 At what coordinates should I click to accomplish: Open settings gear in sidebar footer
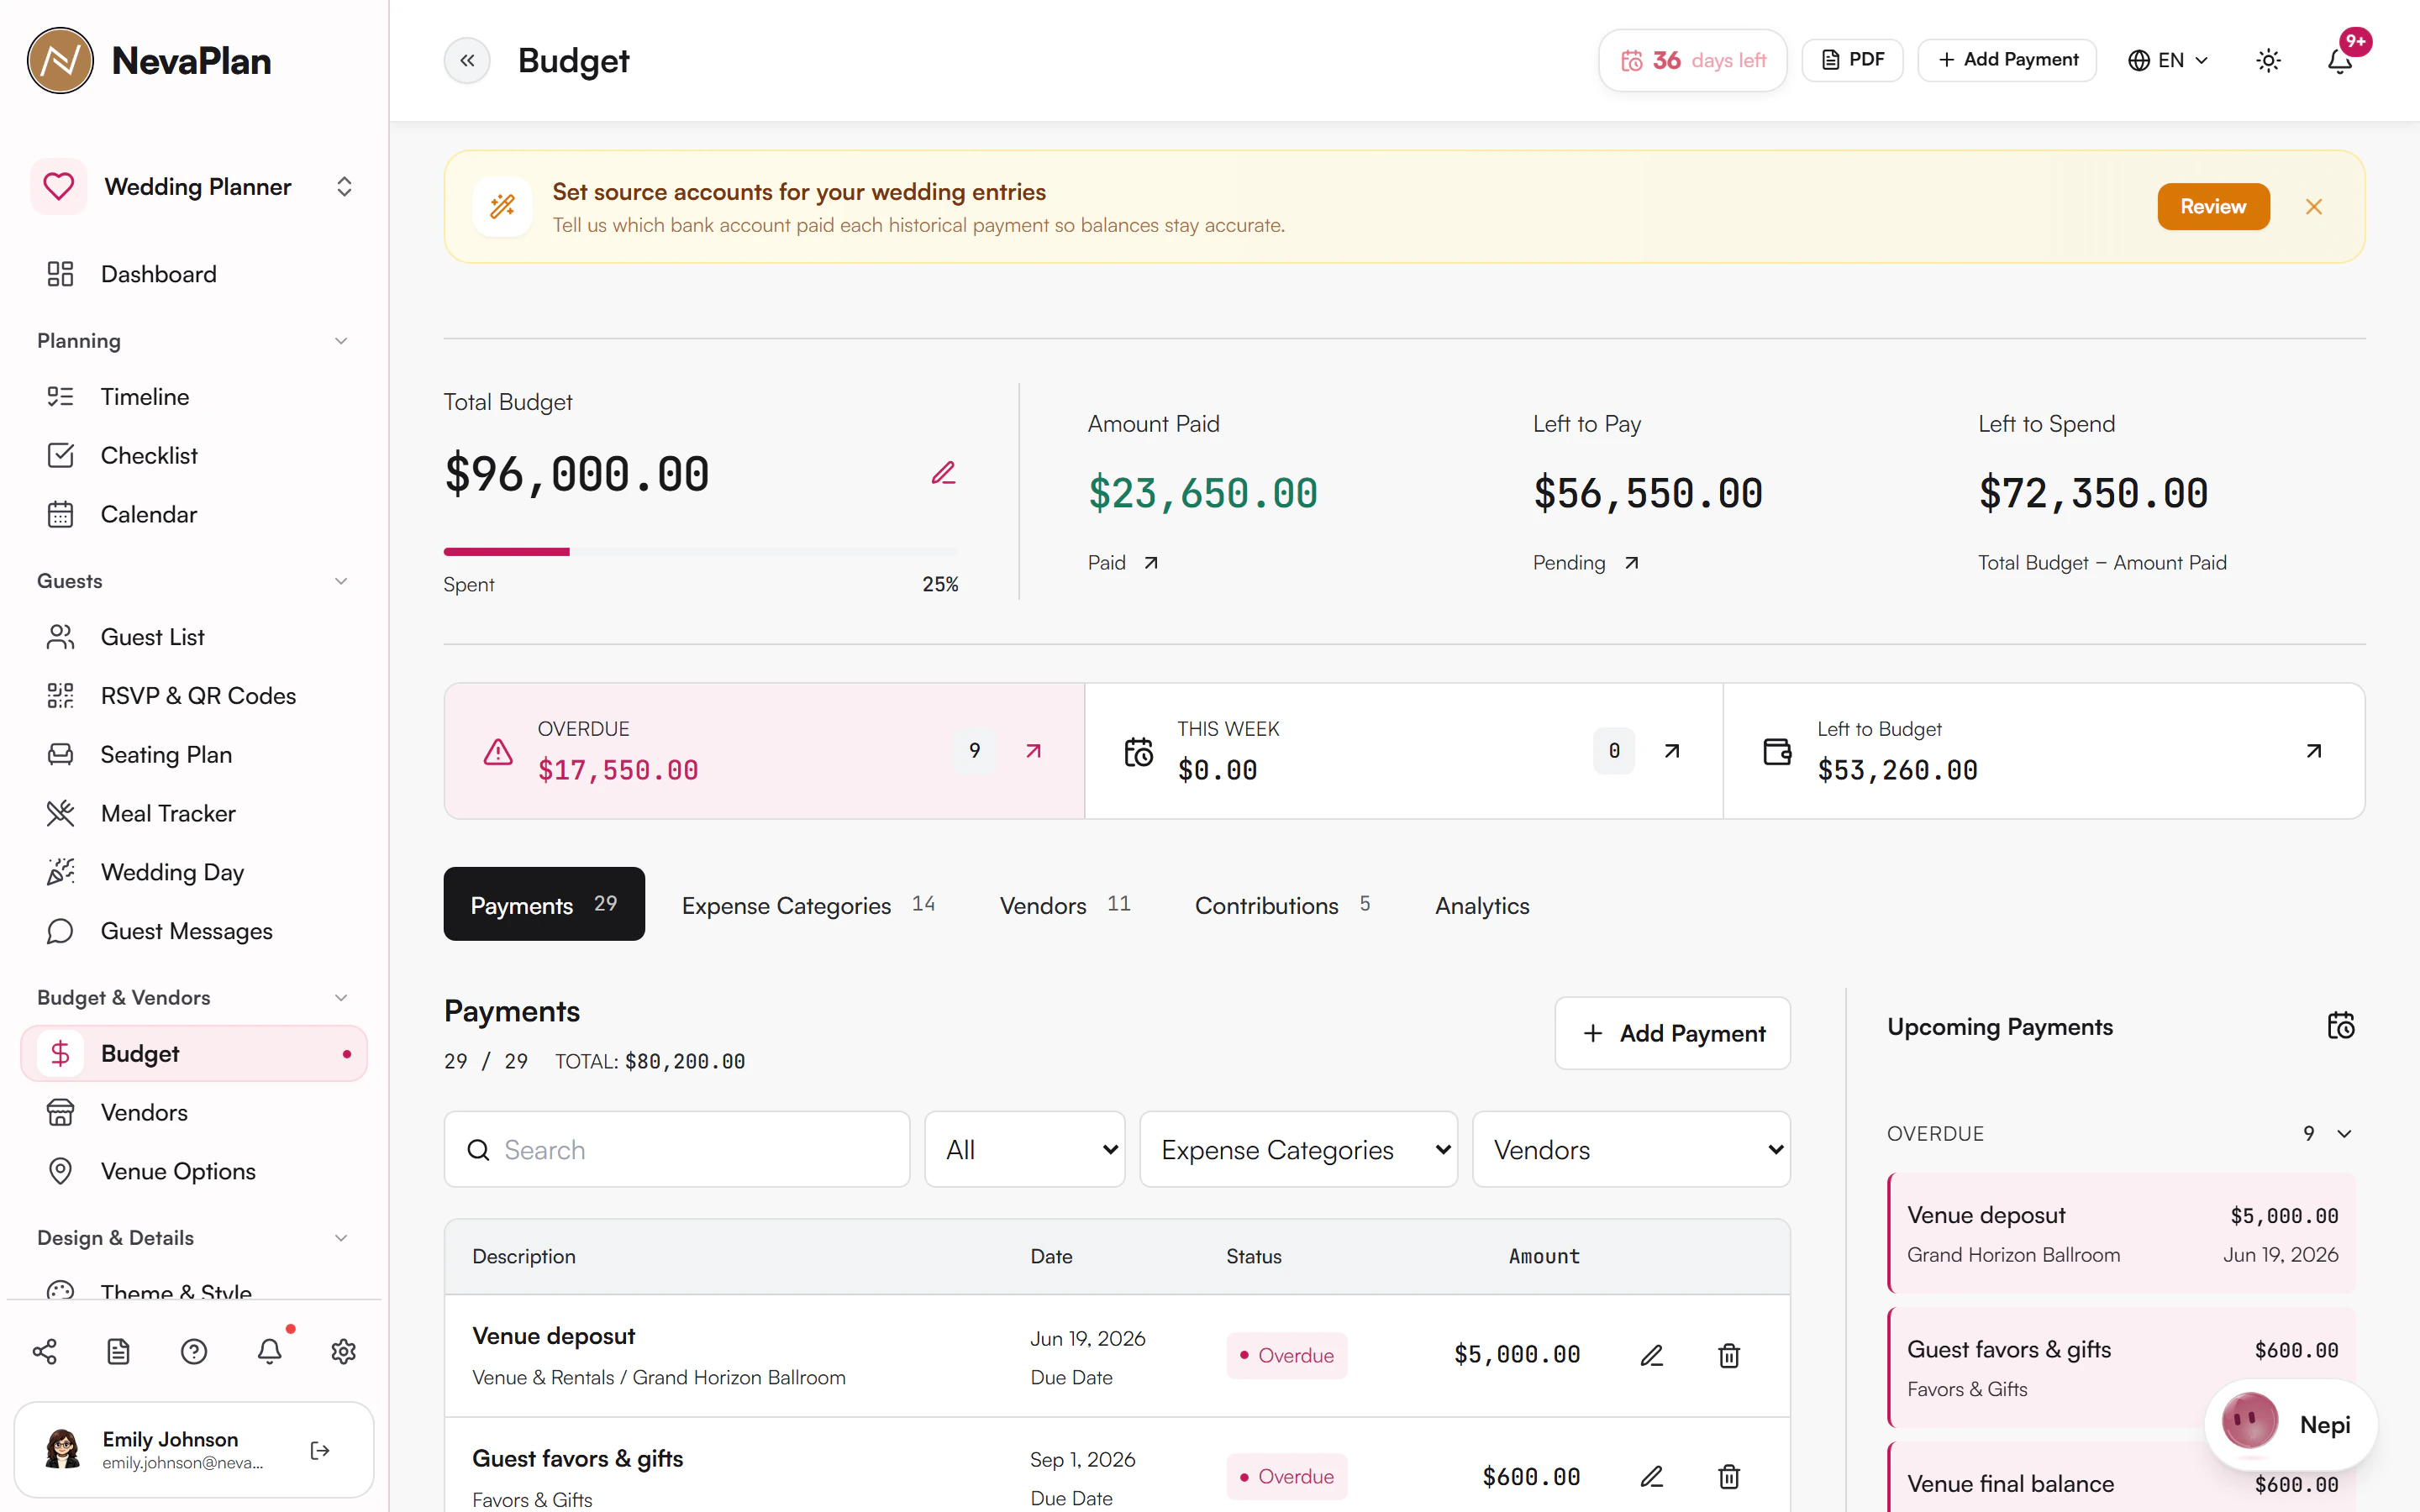[343, 1352]
